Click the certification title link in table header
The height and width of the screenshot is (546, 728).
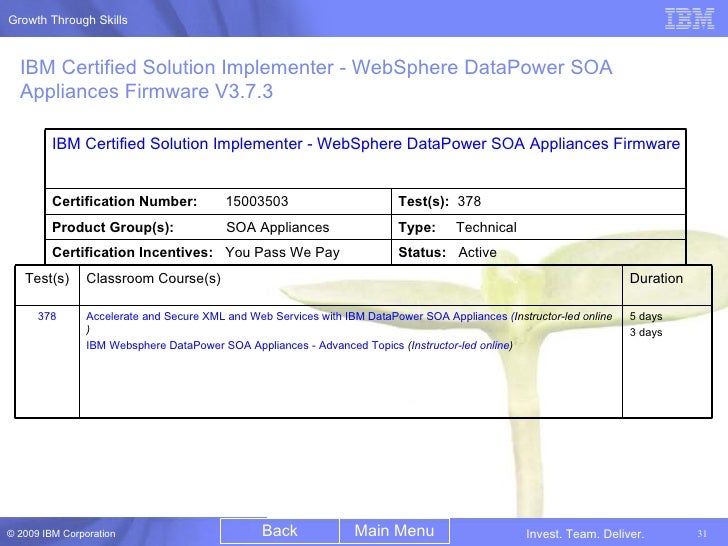click(366, 143)
